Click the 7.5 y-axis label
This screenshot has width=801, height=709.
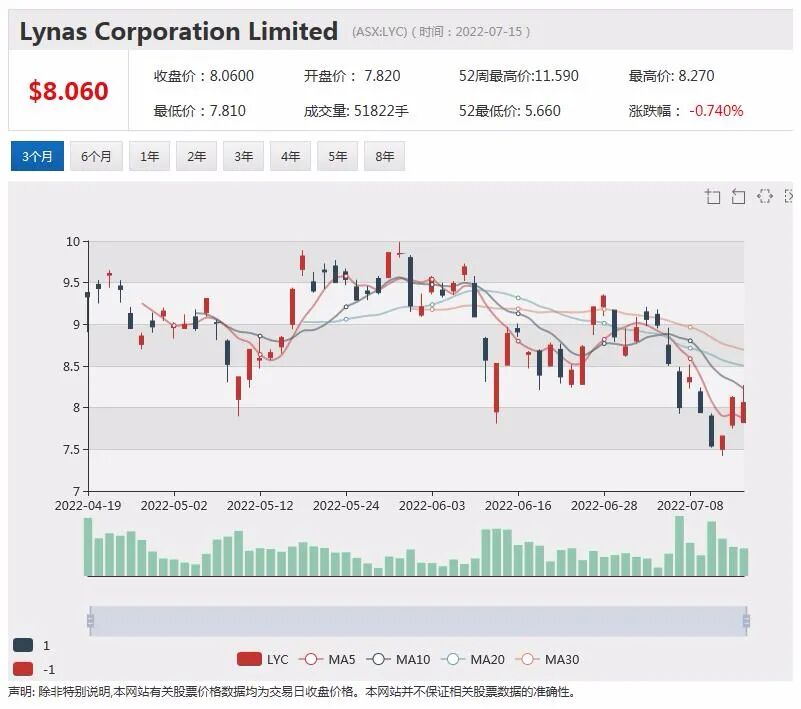pos(72,450)
